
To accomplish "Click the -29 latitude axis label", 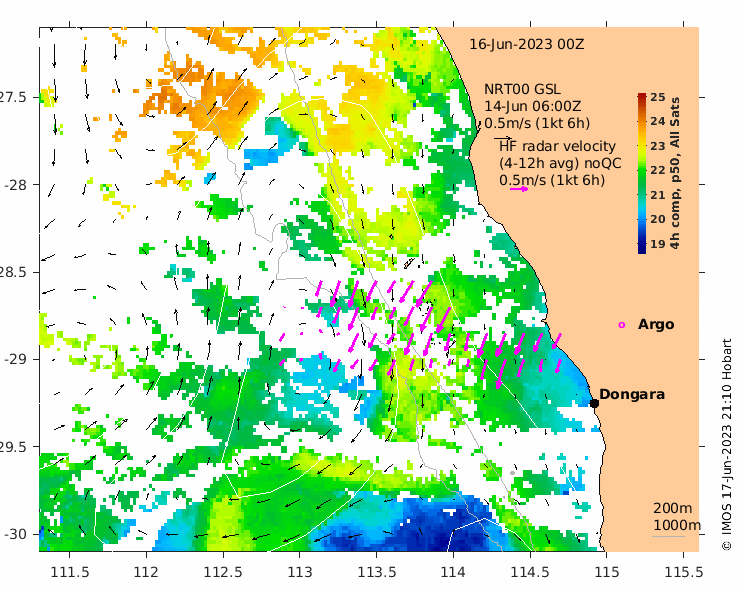I will point(16,359).
